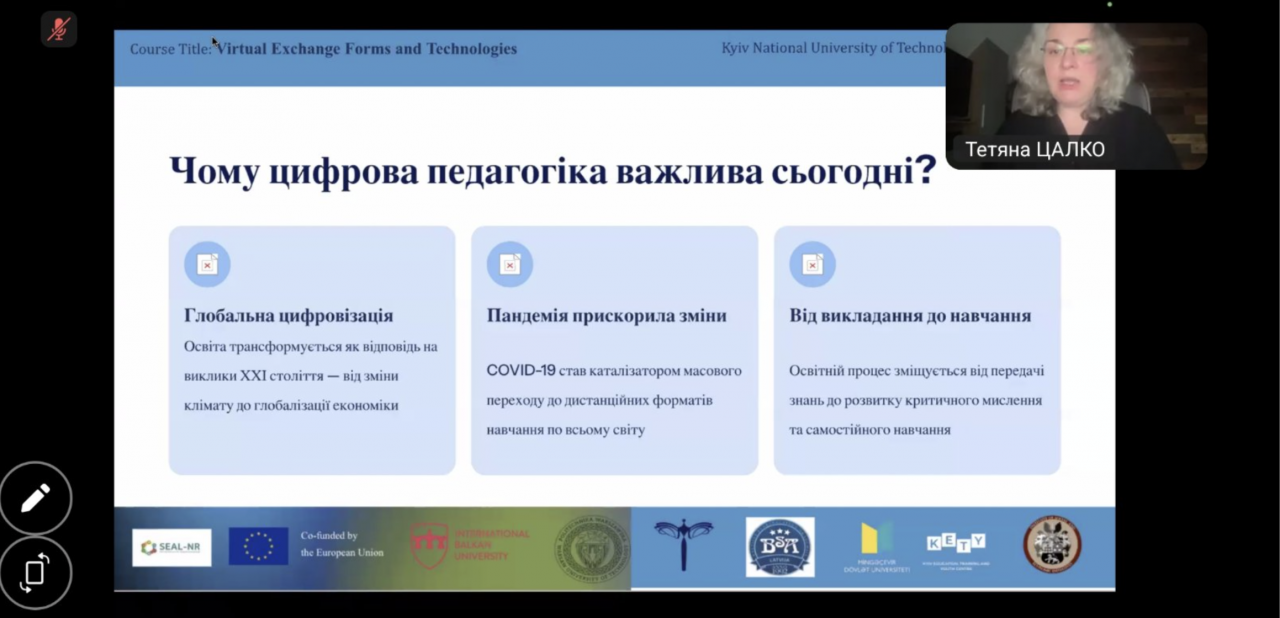Click the Virtual Exchange Forms and Technologies title
Image resolution: width=1280 pixels, height=618 pixels.
(x=367, y=49)
